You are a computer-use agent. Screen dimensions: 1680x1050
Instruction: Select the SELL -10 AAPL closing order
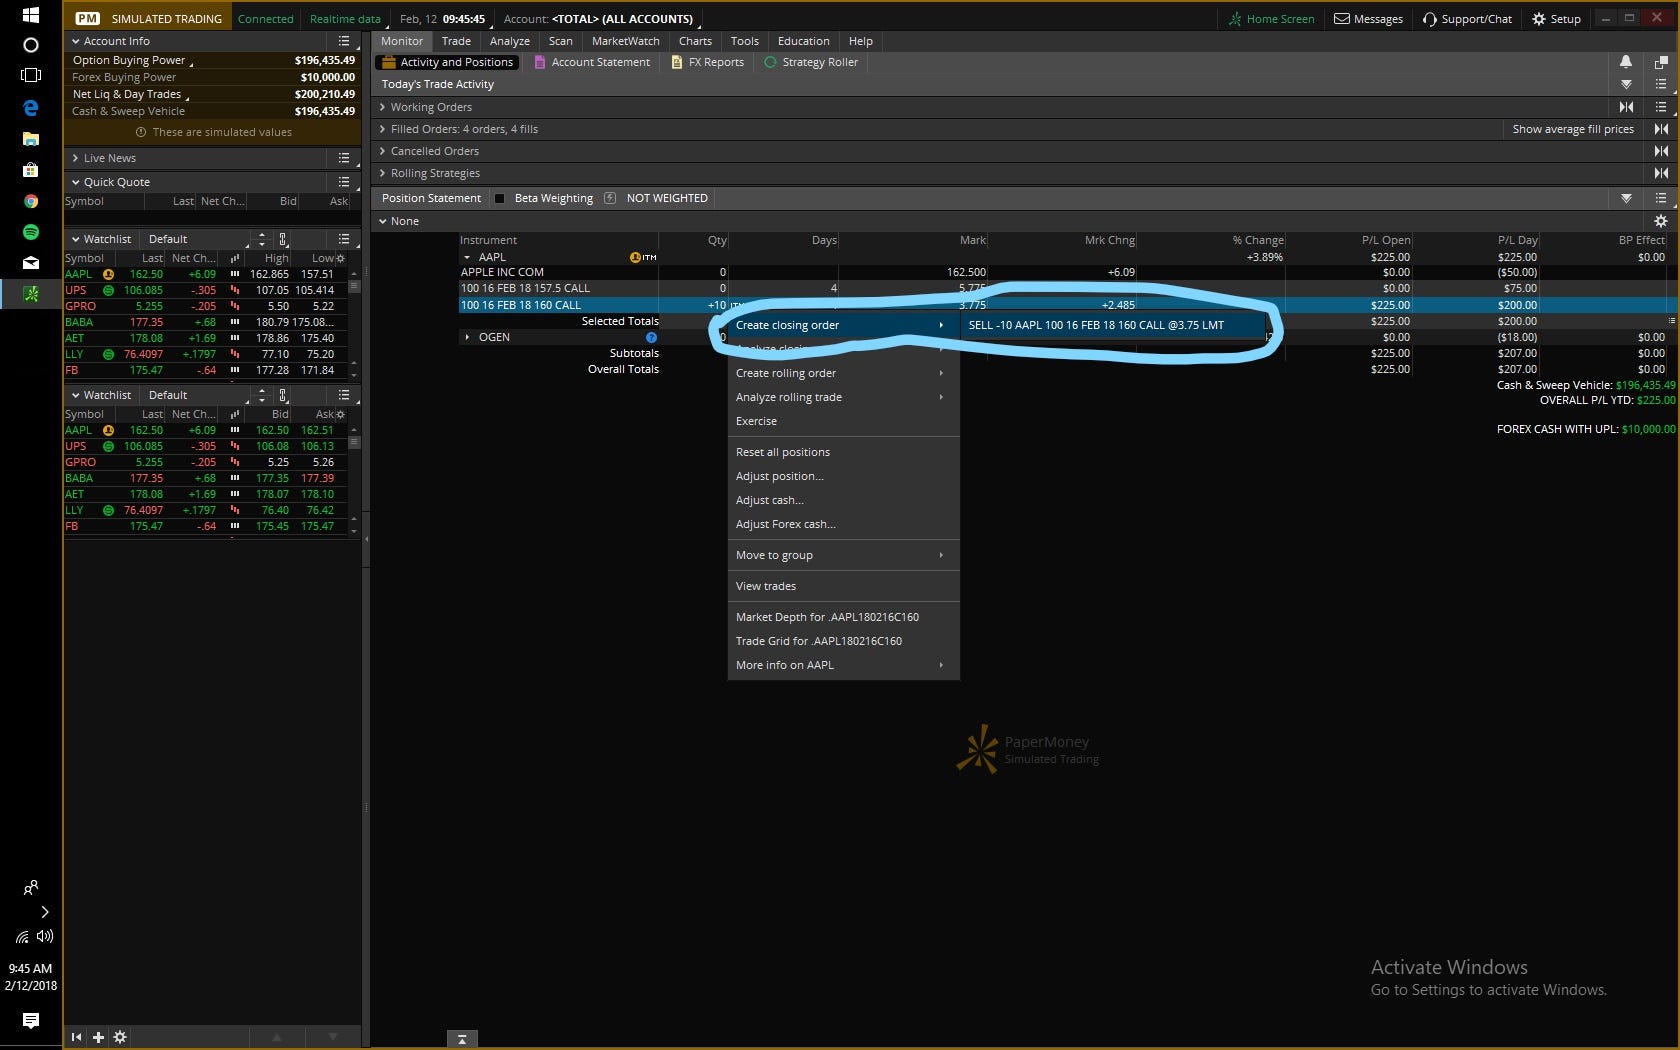(1113, 325)
